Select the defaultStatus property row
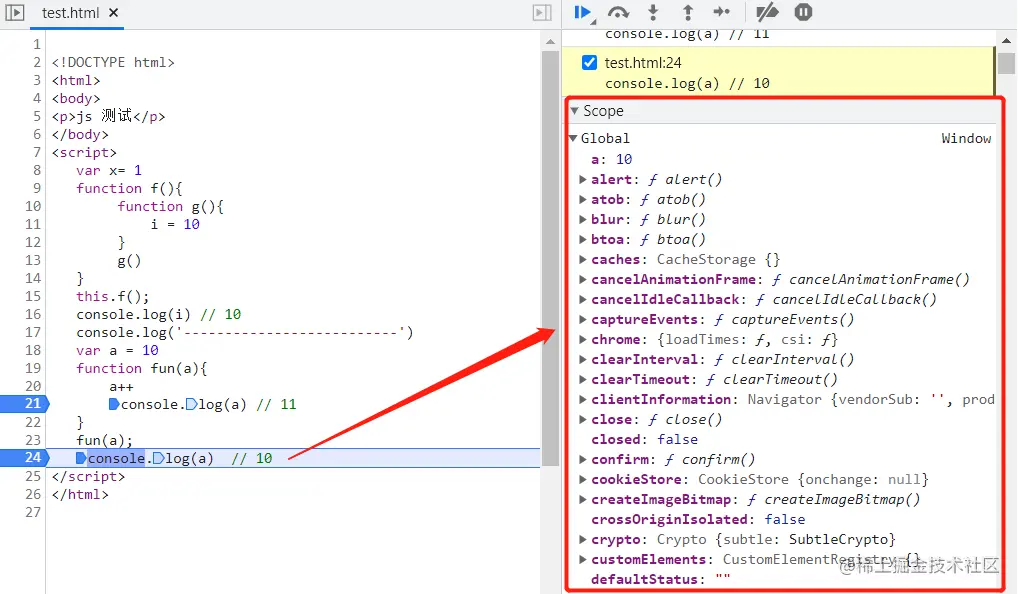 pyautogui.click(x=660, y=579)
